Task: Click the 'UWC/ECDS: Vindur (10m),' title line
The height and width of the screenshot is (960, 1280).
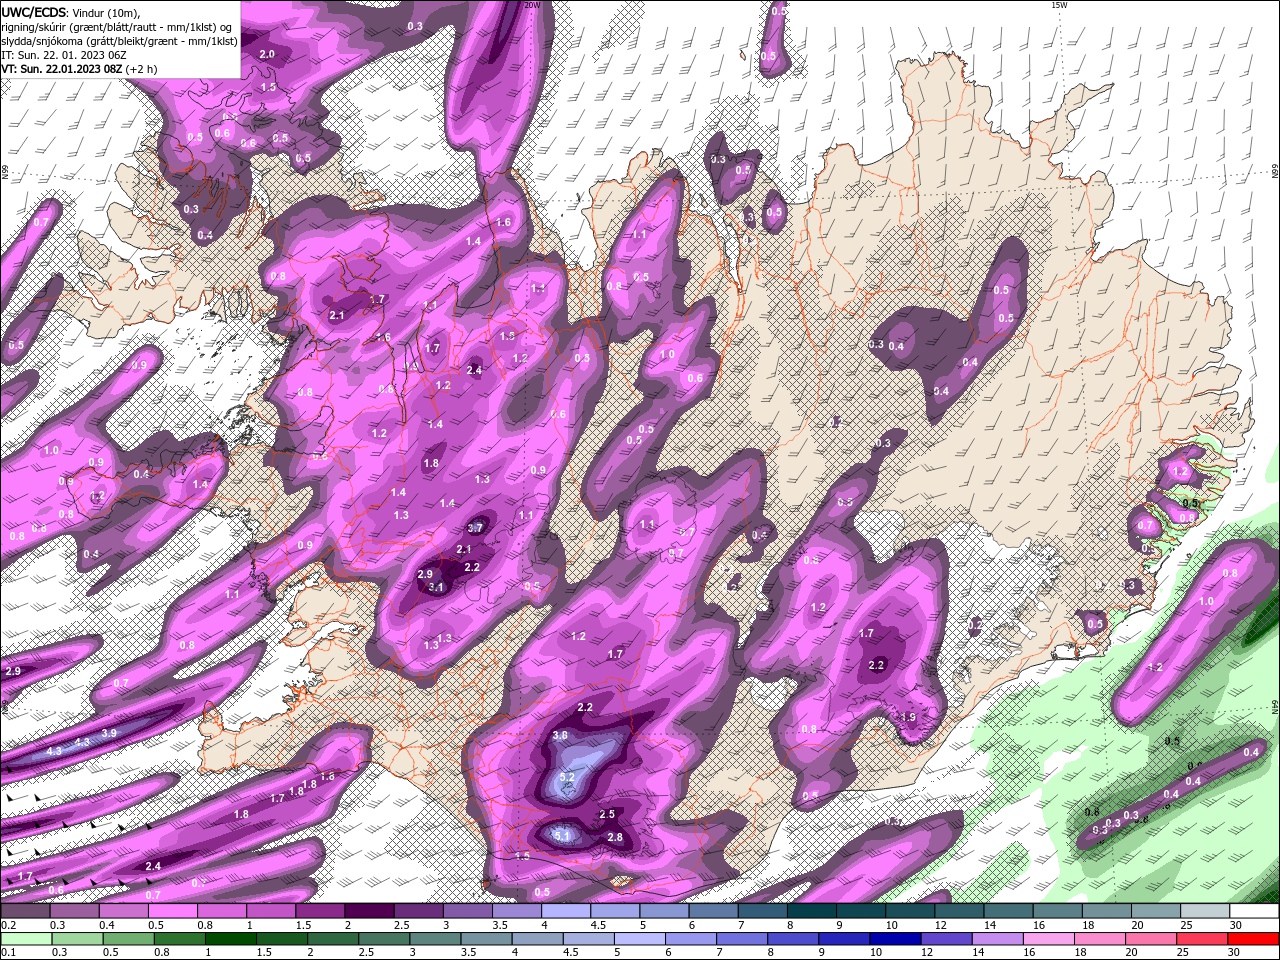Action: pyautogui.click(x=71, y=12)
